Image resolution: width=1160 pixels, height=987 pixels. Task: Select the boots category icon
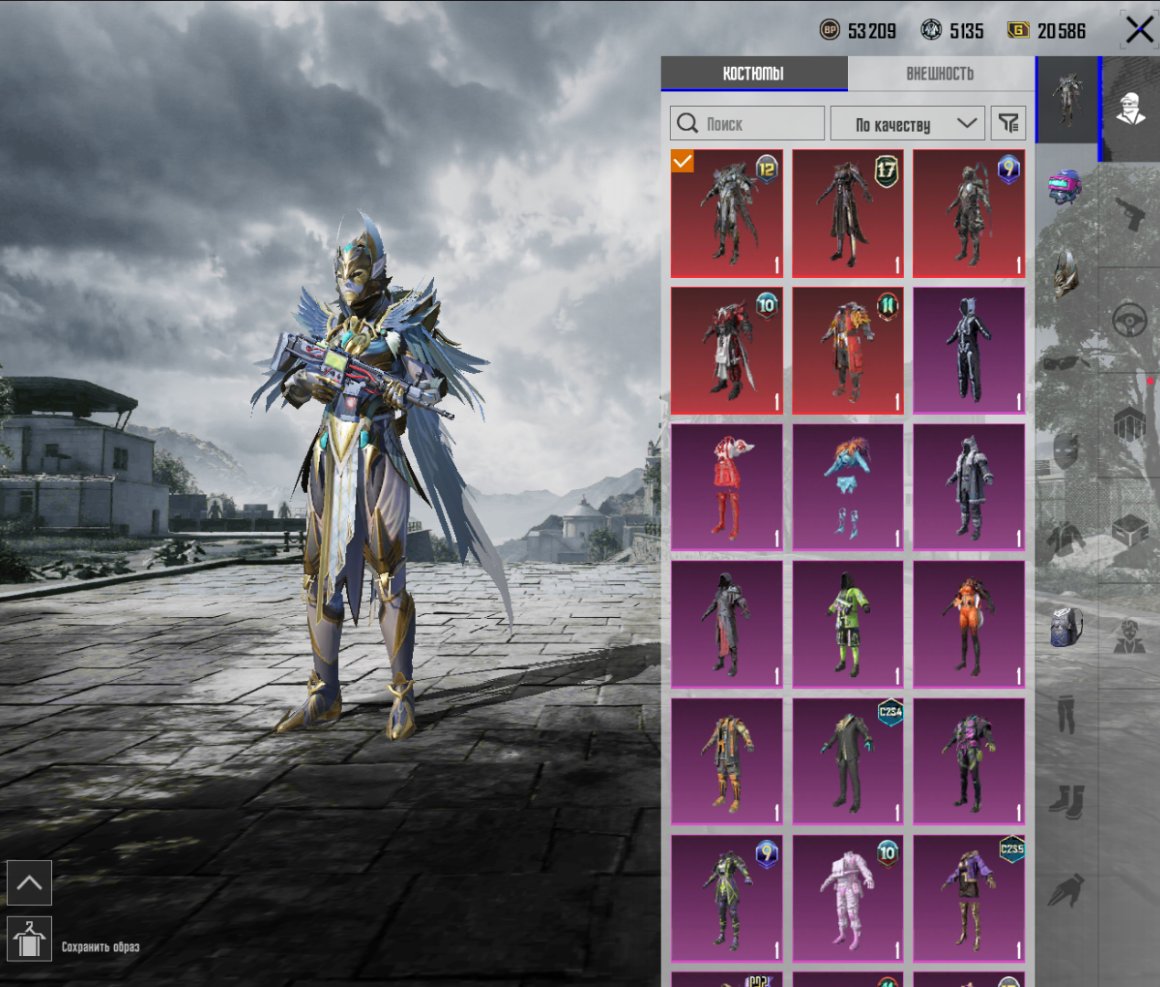click(1066, 801)
